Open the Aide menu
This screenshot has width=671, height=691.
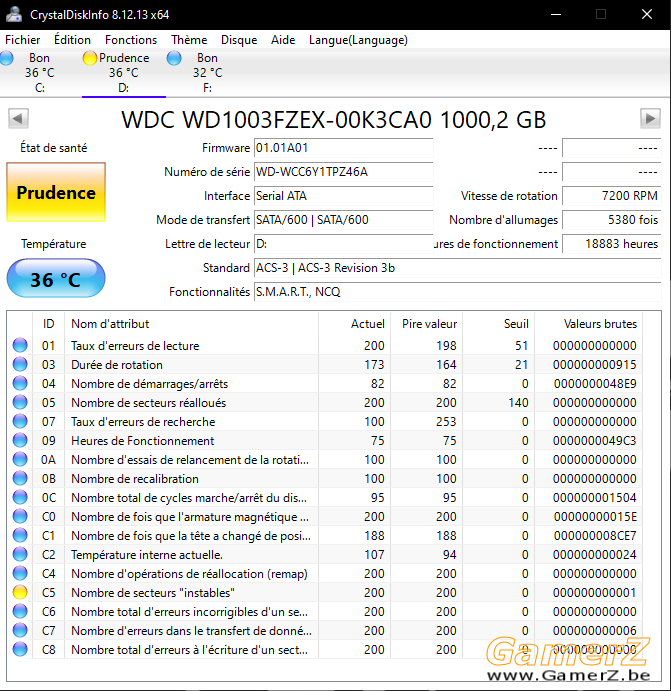pyautogui.click(x=283, y=40)
